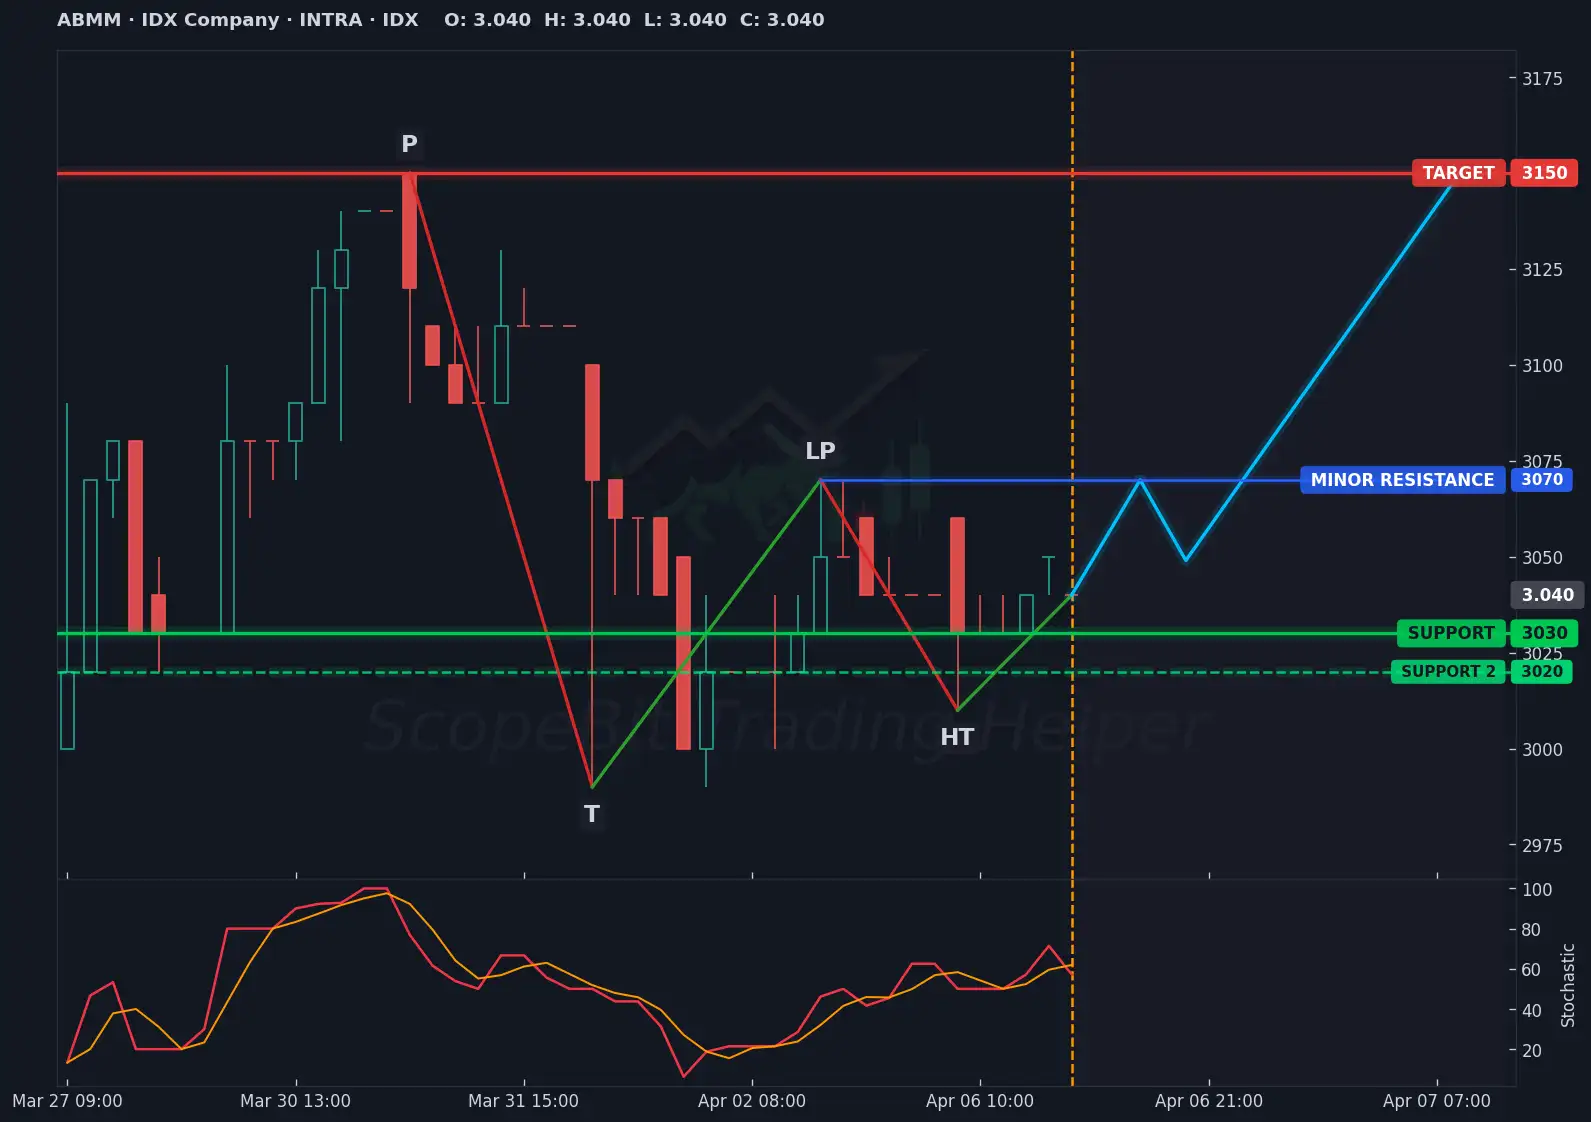Click the Mar 27 09:00 time label
Viewport: 1591px width, 1122px height.
tap(67, 1101)
